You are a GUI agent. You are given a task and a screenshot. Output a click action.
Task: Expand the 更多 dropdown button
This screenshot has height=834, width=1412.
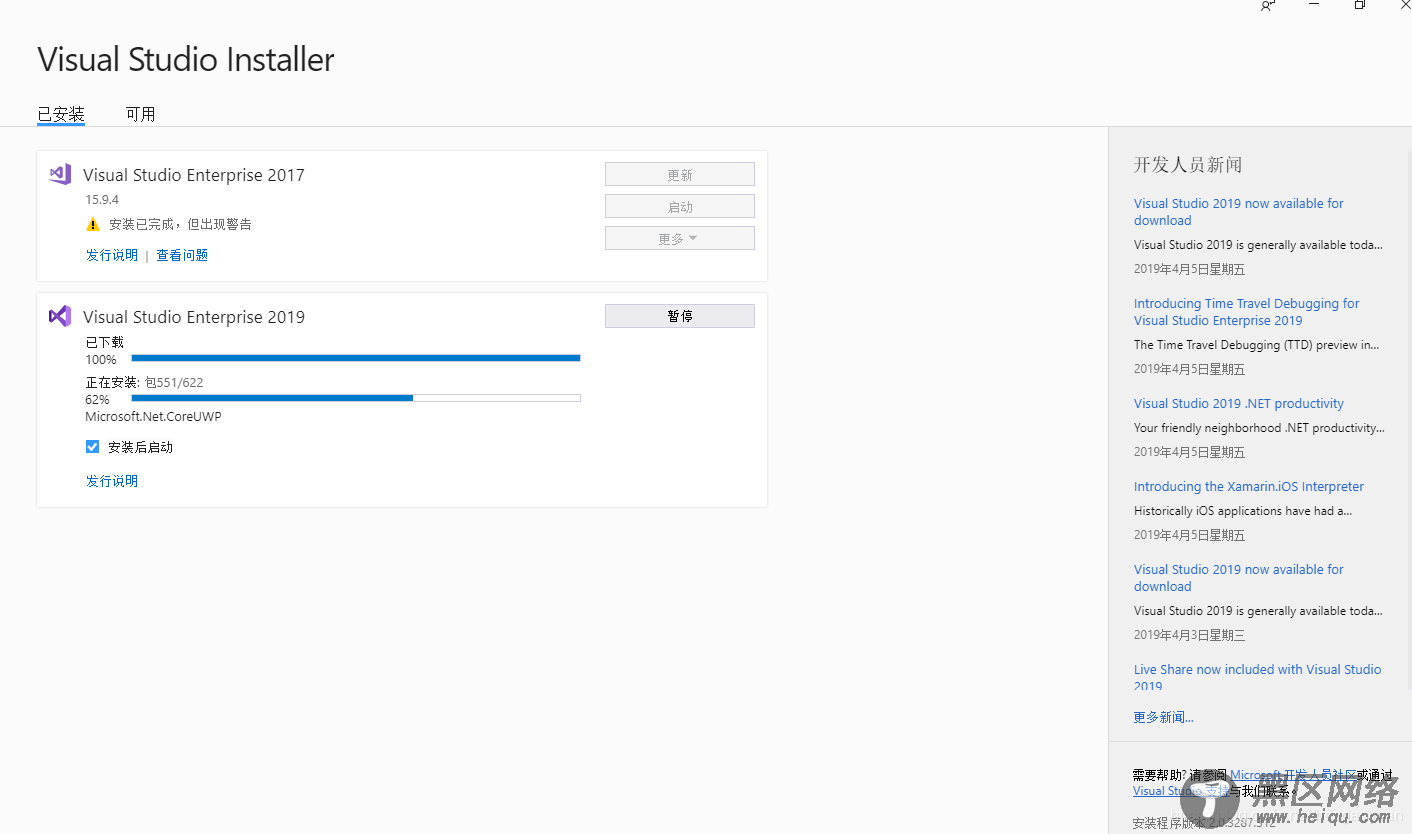pos(680,239)
